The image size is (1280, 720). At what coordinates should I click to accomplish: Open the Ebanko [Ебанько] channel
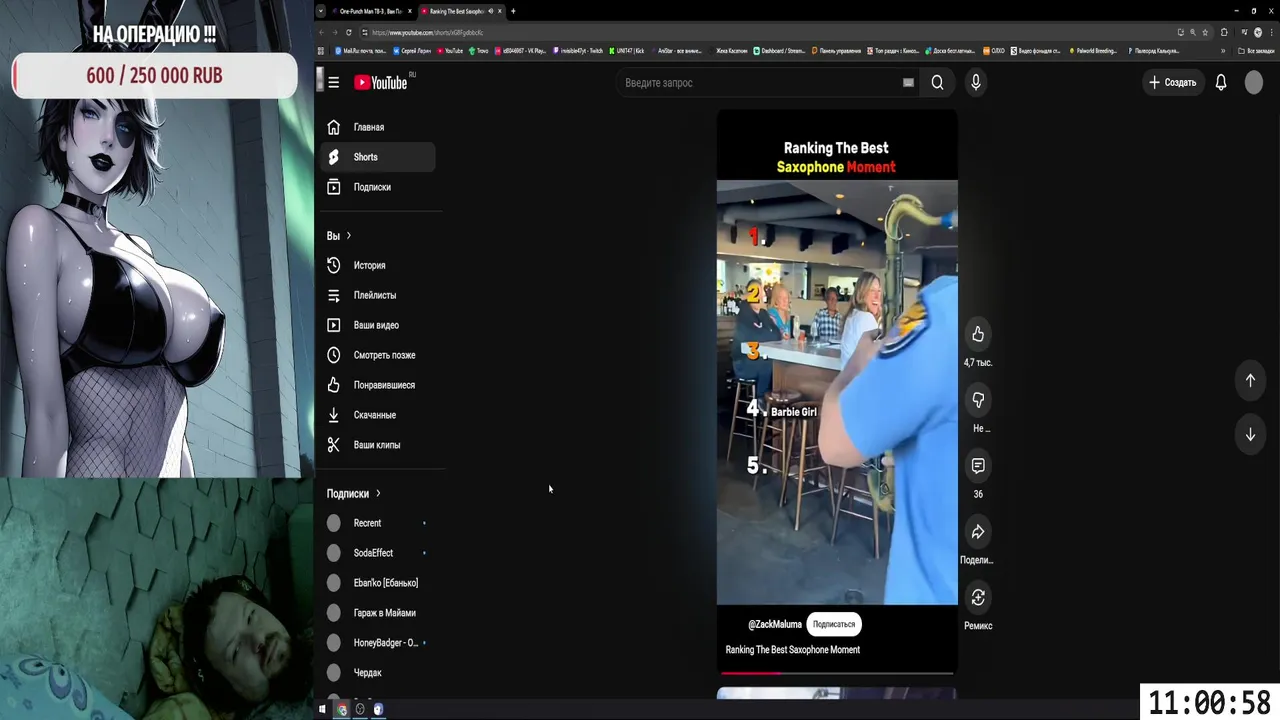click(378, 583)
